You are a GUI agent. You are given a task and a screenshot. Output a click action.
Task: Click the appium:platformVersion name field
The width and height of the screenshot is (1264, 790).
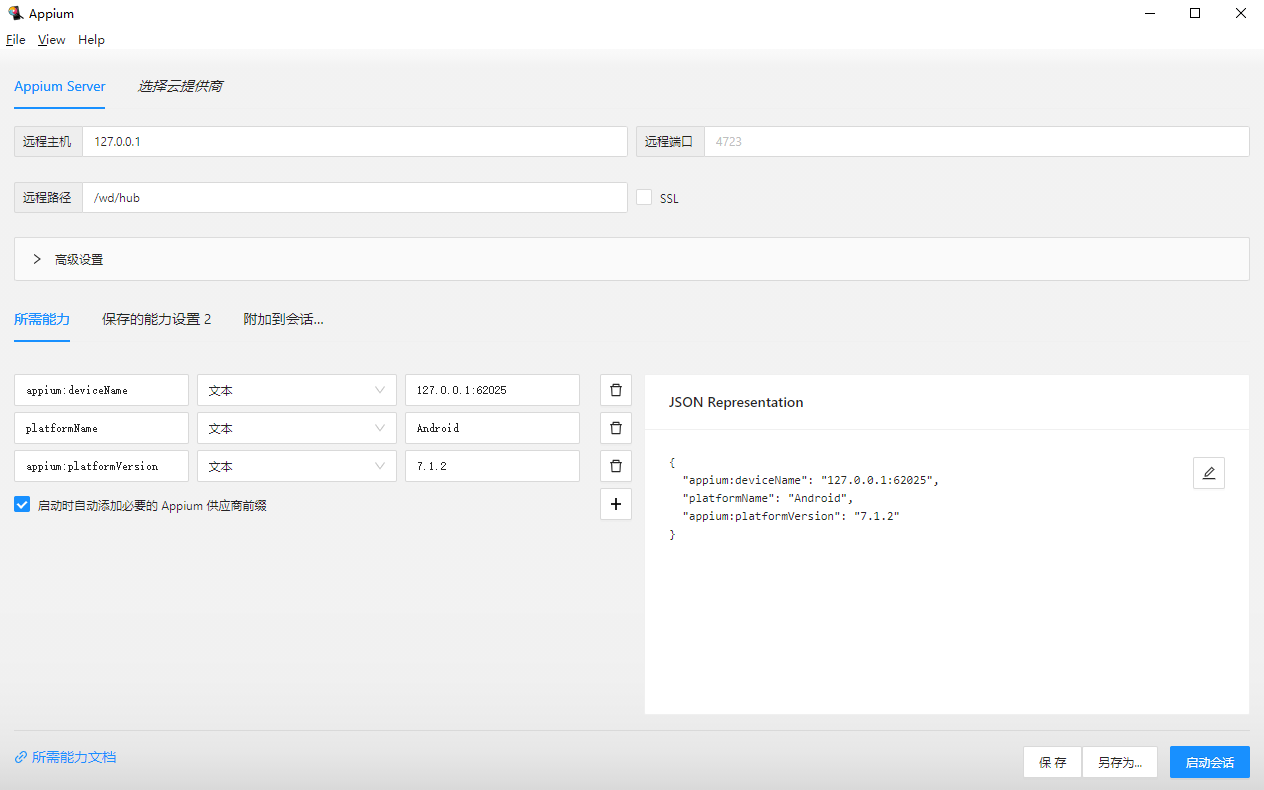click(x=101, y=466)
